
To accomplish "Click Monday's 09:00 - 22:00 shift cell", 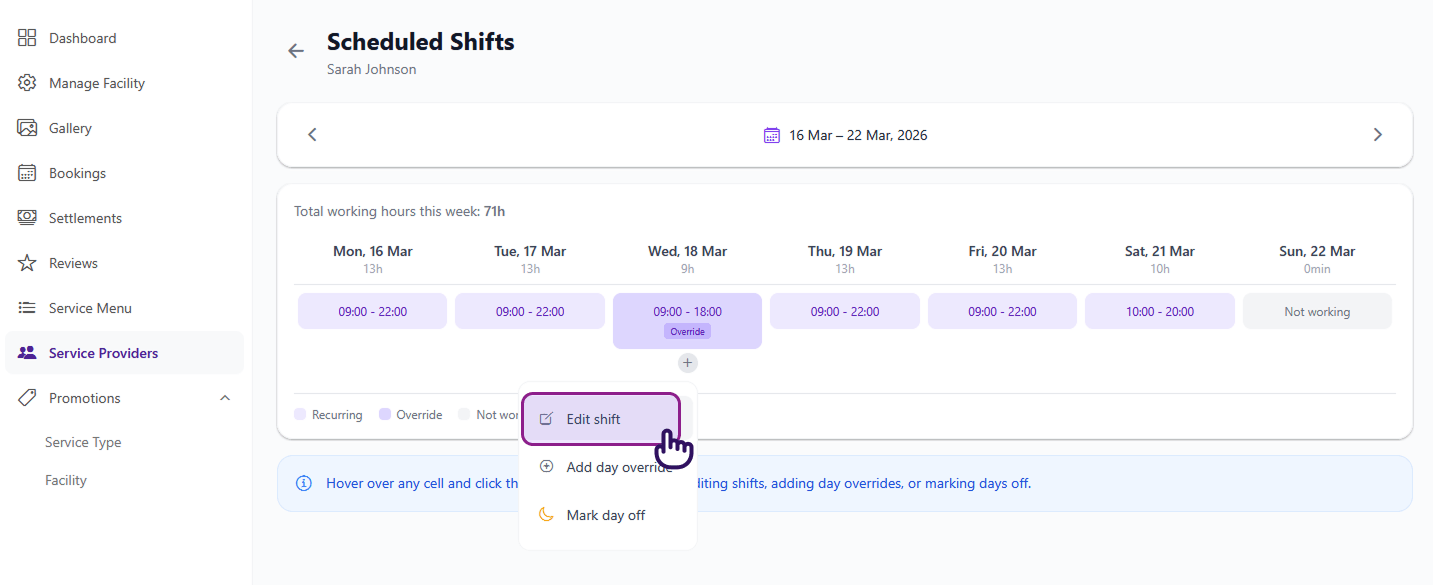I will 372,311.
